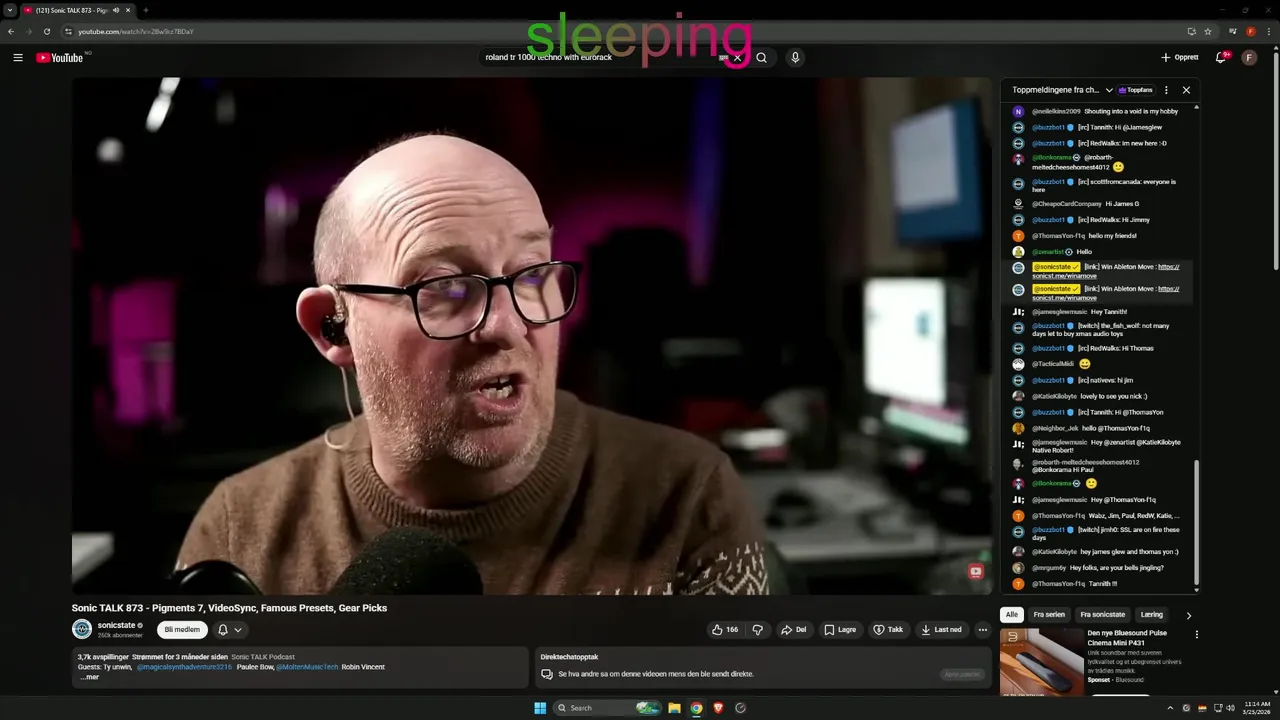Click the Opprett create button
This screenshot has height=720, width=1280.
[x=1180, y=58]
